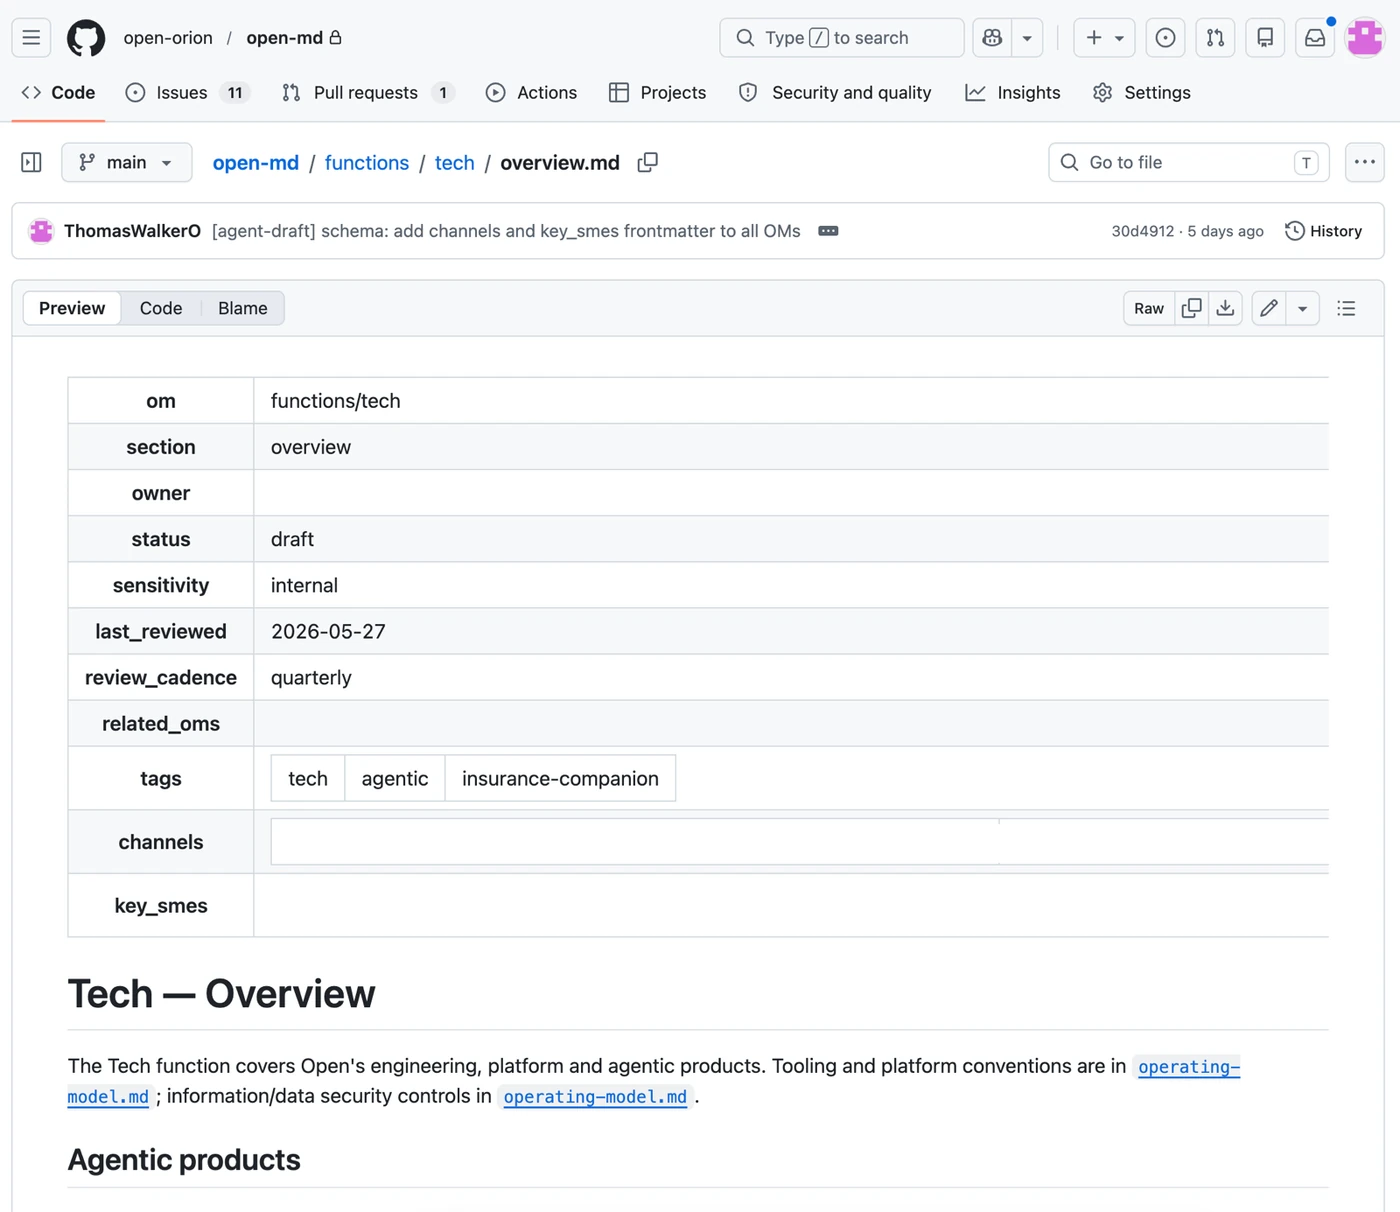Click ThomasWalkerO avatar in commit bar
Image resolution: width=1400 pixels, height=1212 pixels.
pos(41,231)
